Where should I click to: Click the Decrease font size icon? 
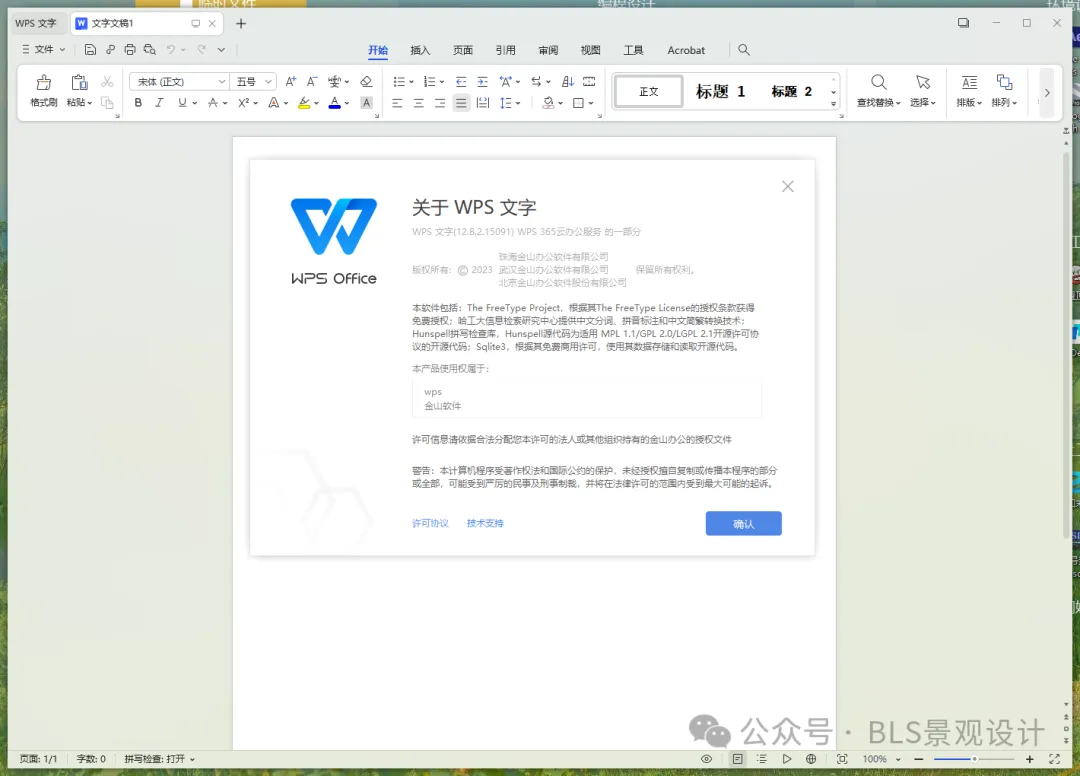(x=312, y=81)
